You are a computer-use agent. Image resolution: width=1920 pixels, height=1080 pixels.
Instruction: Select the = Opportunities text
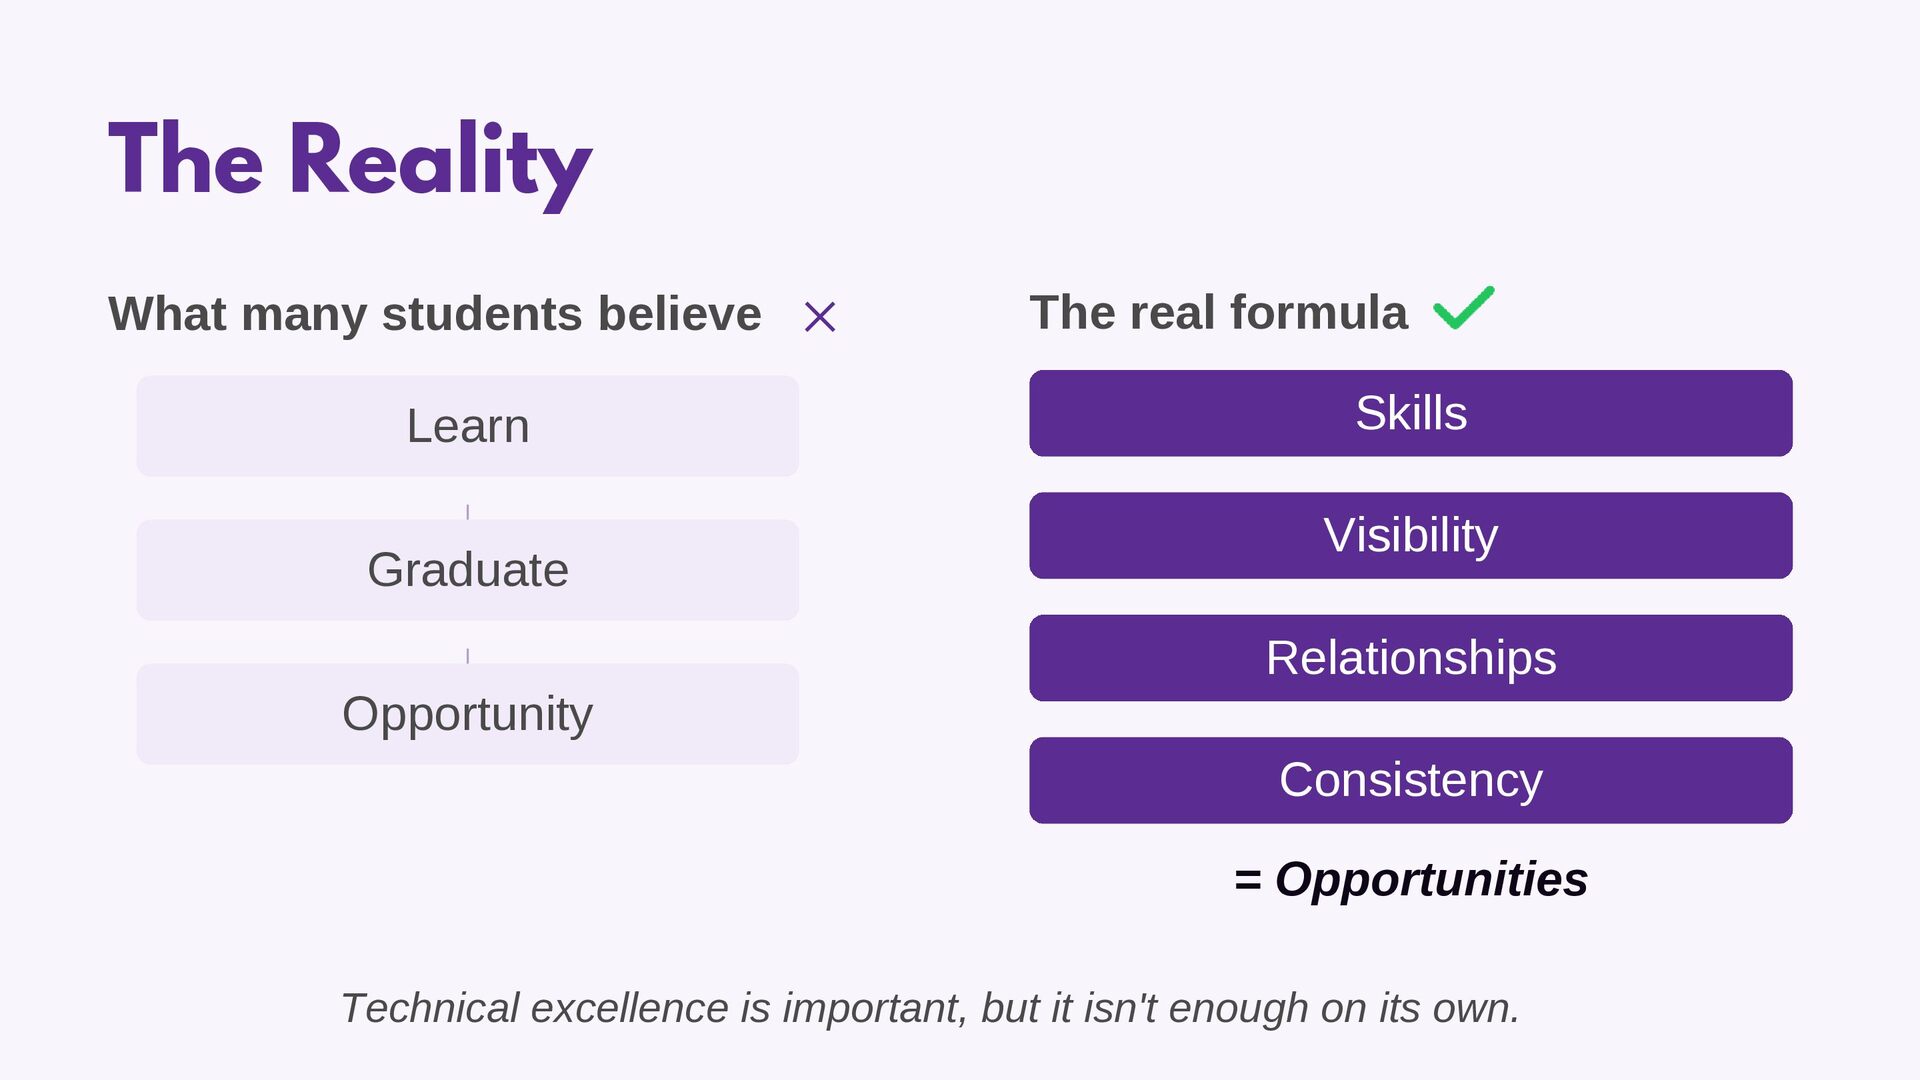1410,880
